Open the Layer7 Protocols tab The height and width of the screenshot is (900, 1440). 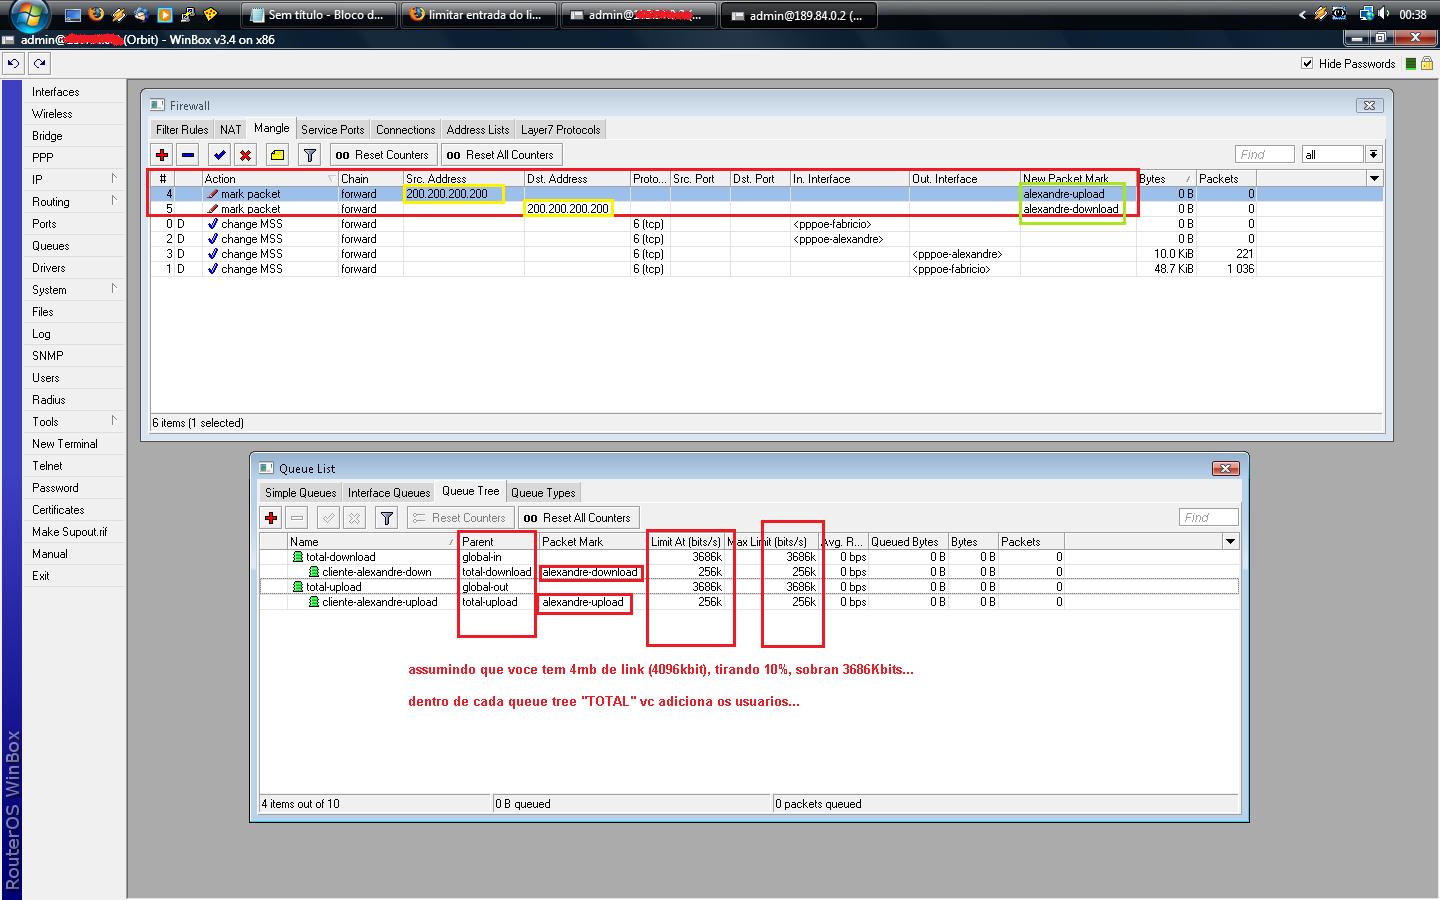point(561,130)
